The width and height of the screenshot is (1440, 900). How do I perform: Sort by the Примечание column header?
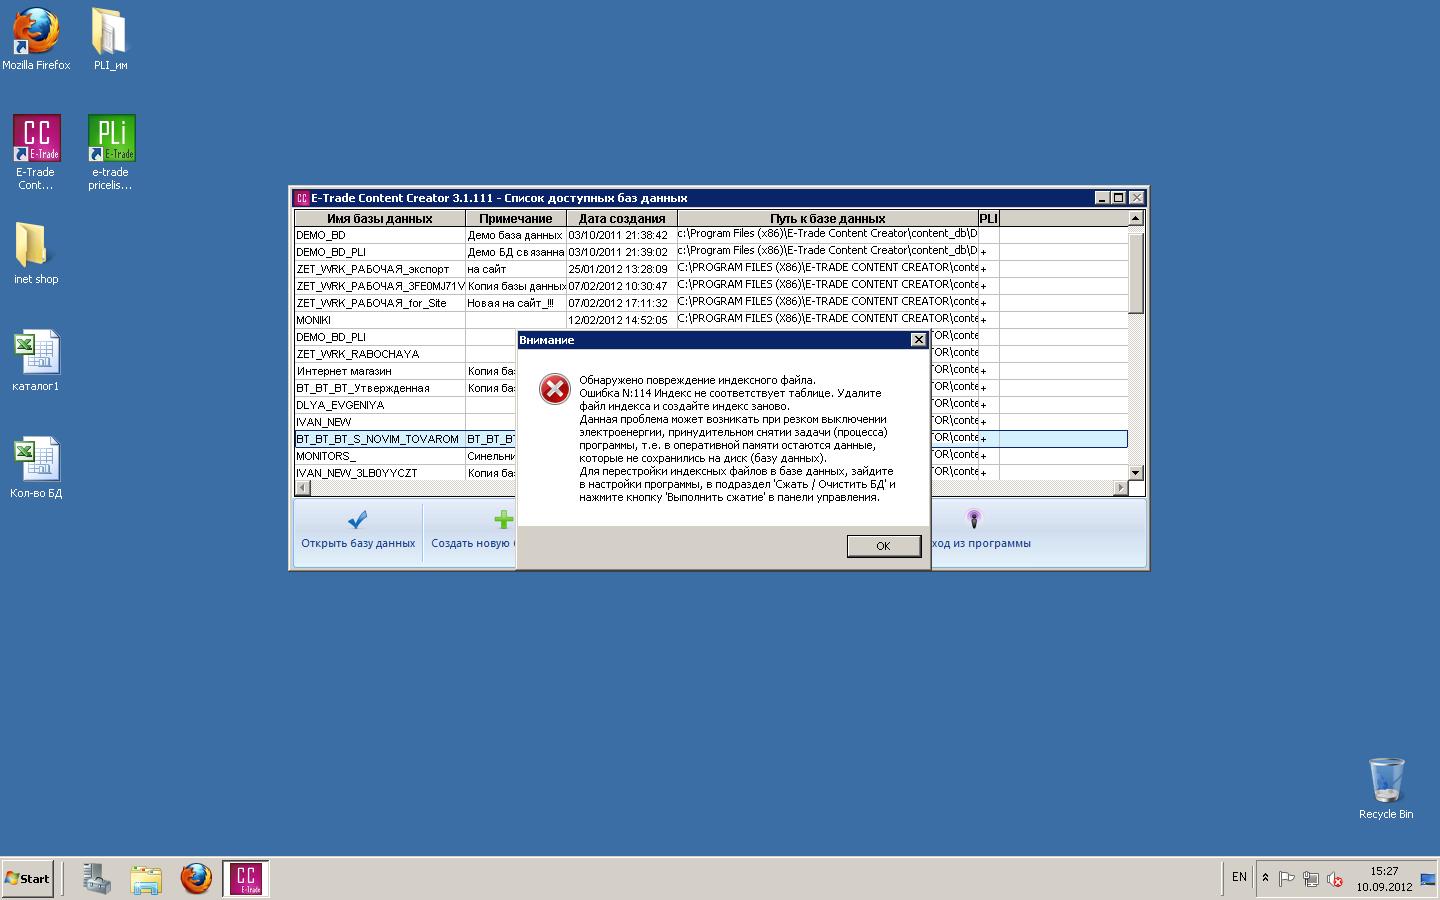pyautogui.click(x=516, y=218)
